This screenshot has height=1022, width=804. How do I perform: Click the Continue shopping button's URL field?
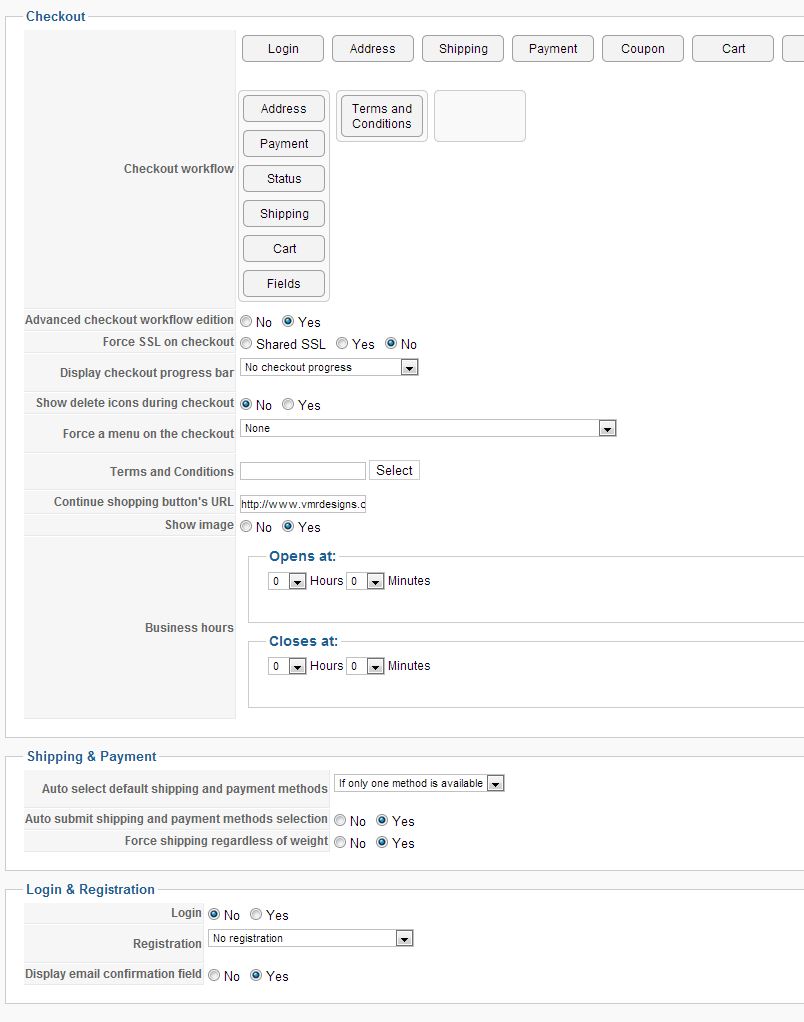point(303,505)
